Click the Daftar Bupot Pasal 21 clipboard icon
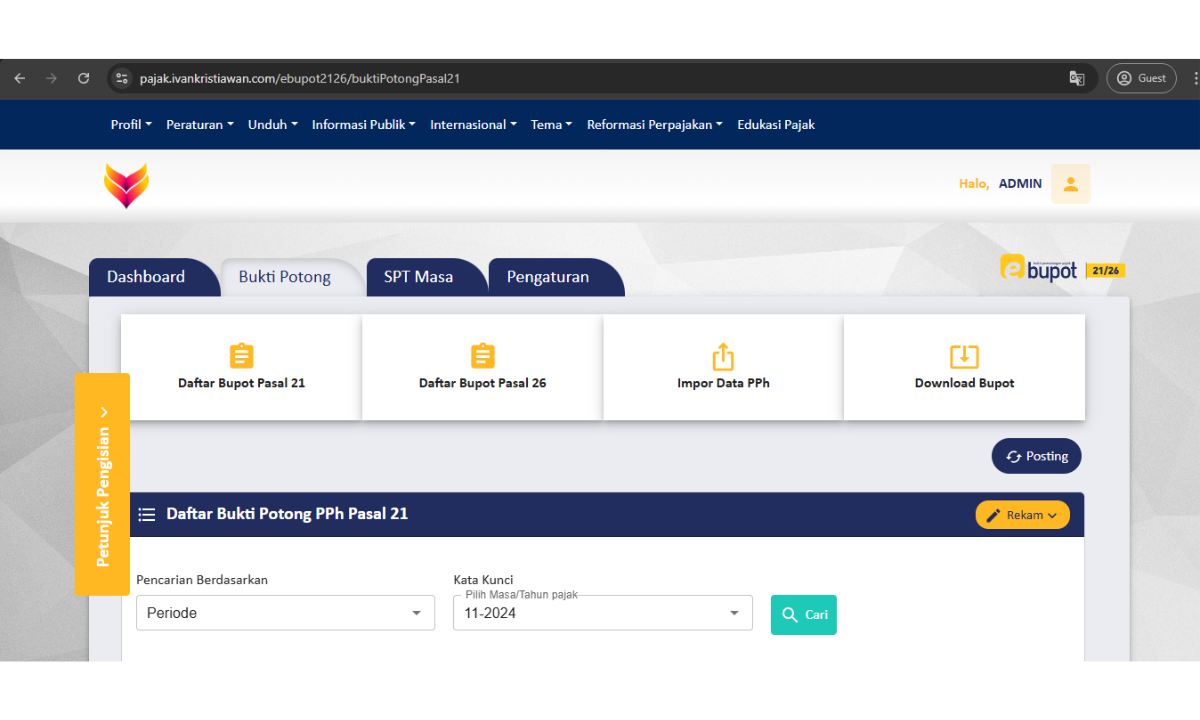The width and height of the screenshot is (1200, 720). (x=241, y=356)
